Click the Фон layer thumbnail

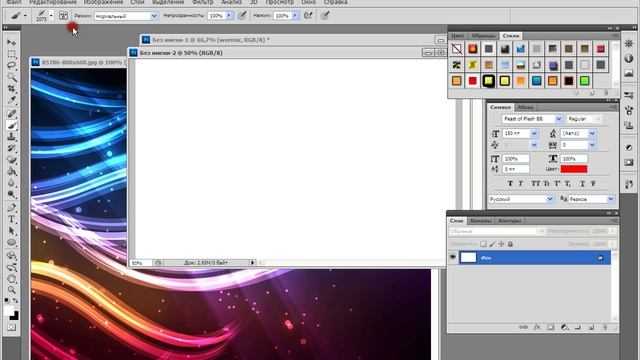(468, 258)
